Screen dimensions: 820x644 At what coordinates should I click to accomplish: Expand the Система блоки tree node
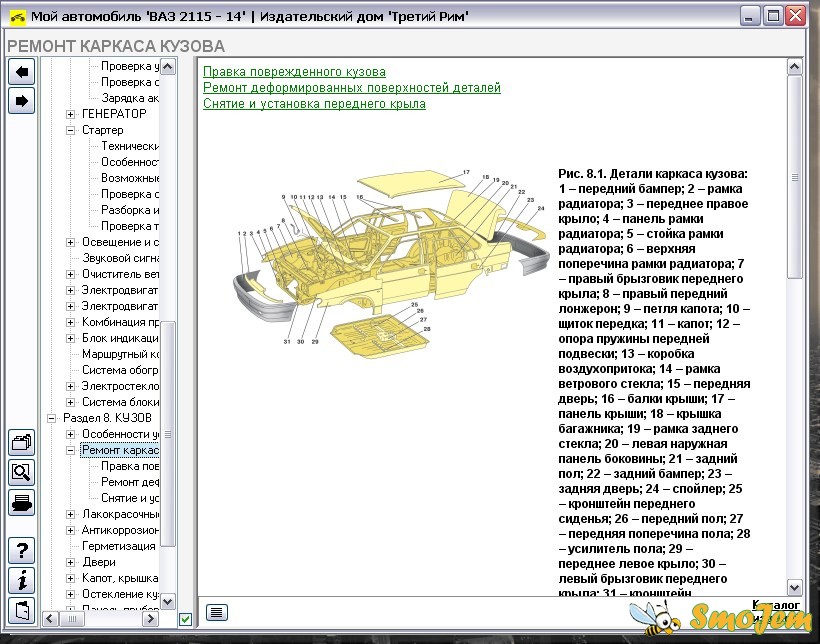point(71,402)
